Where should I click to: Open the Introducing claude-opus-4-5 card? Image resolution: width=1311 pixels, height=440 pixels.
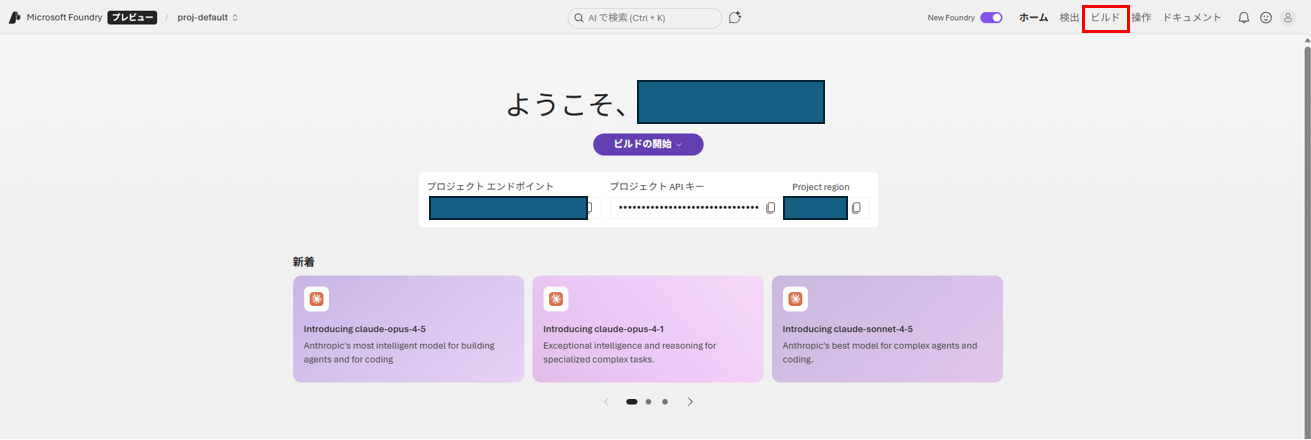pos(408,329)
